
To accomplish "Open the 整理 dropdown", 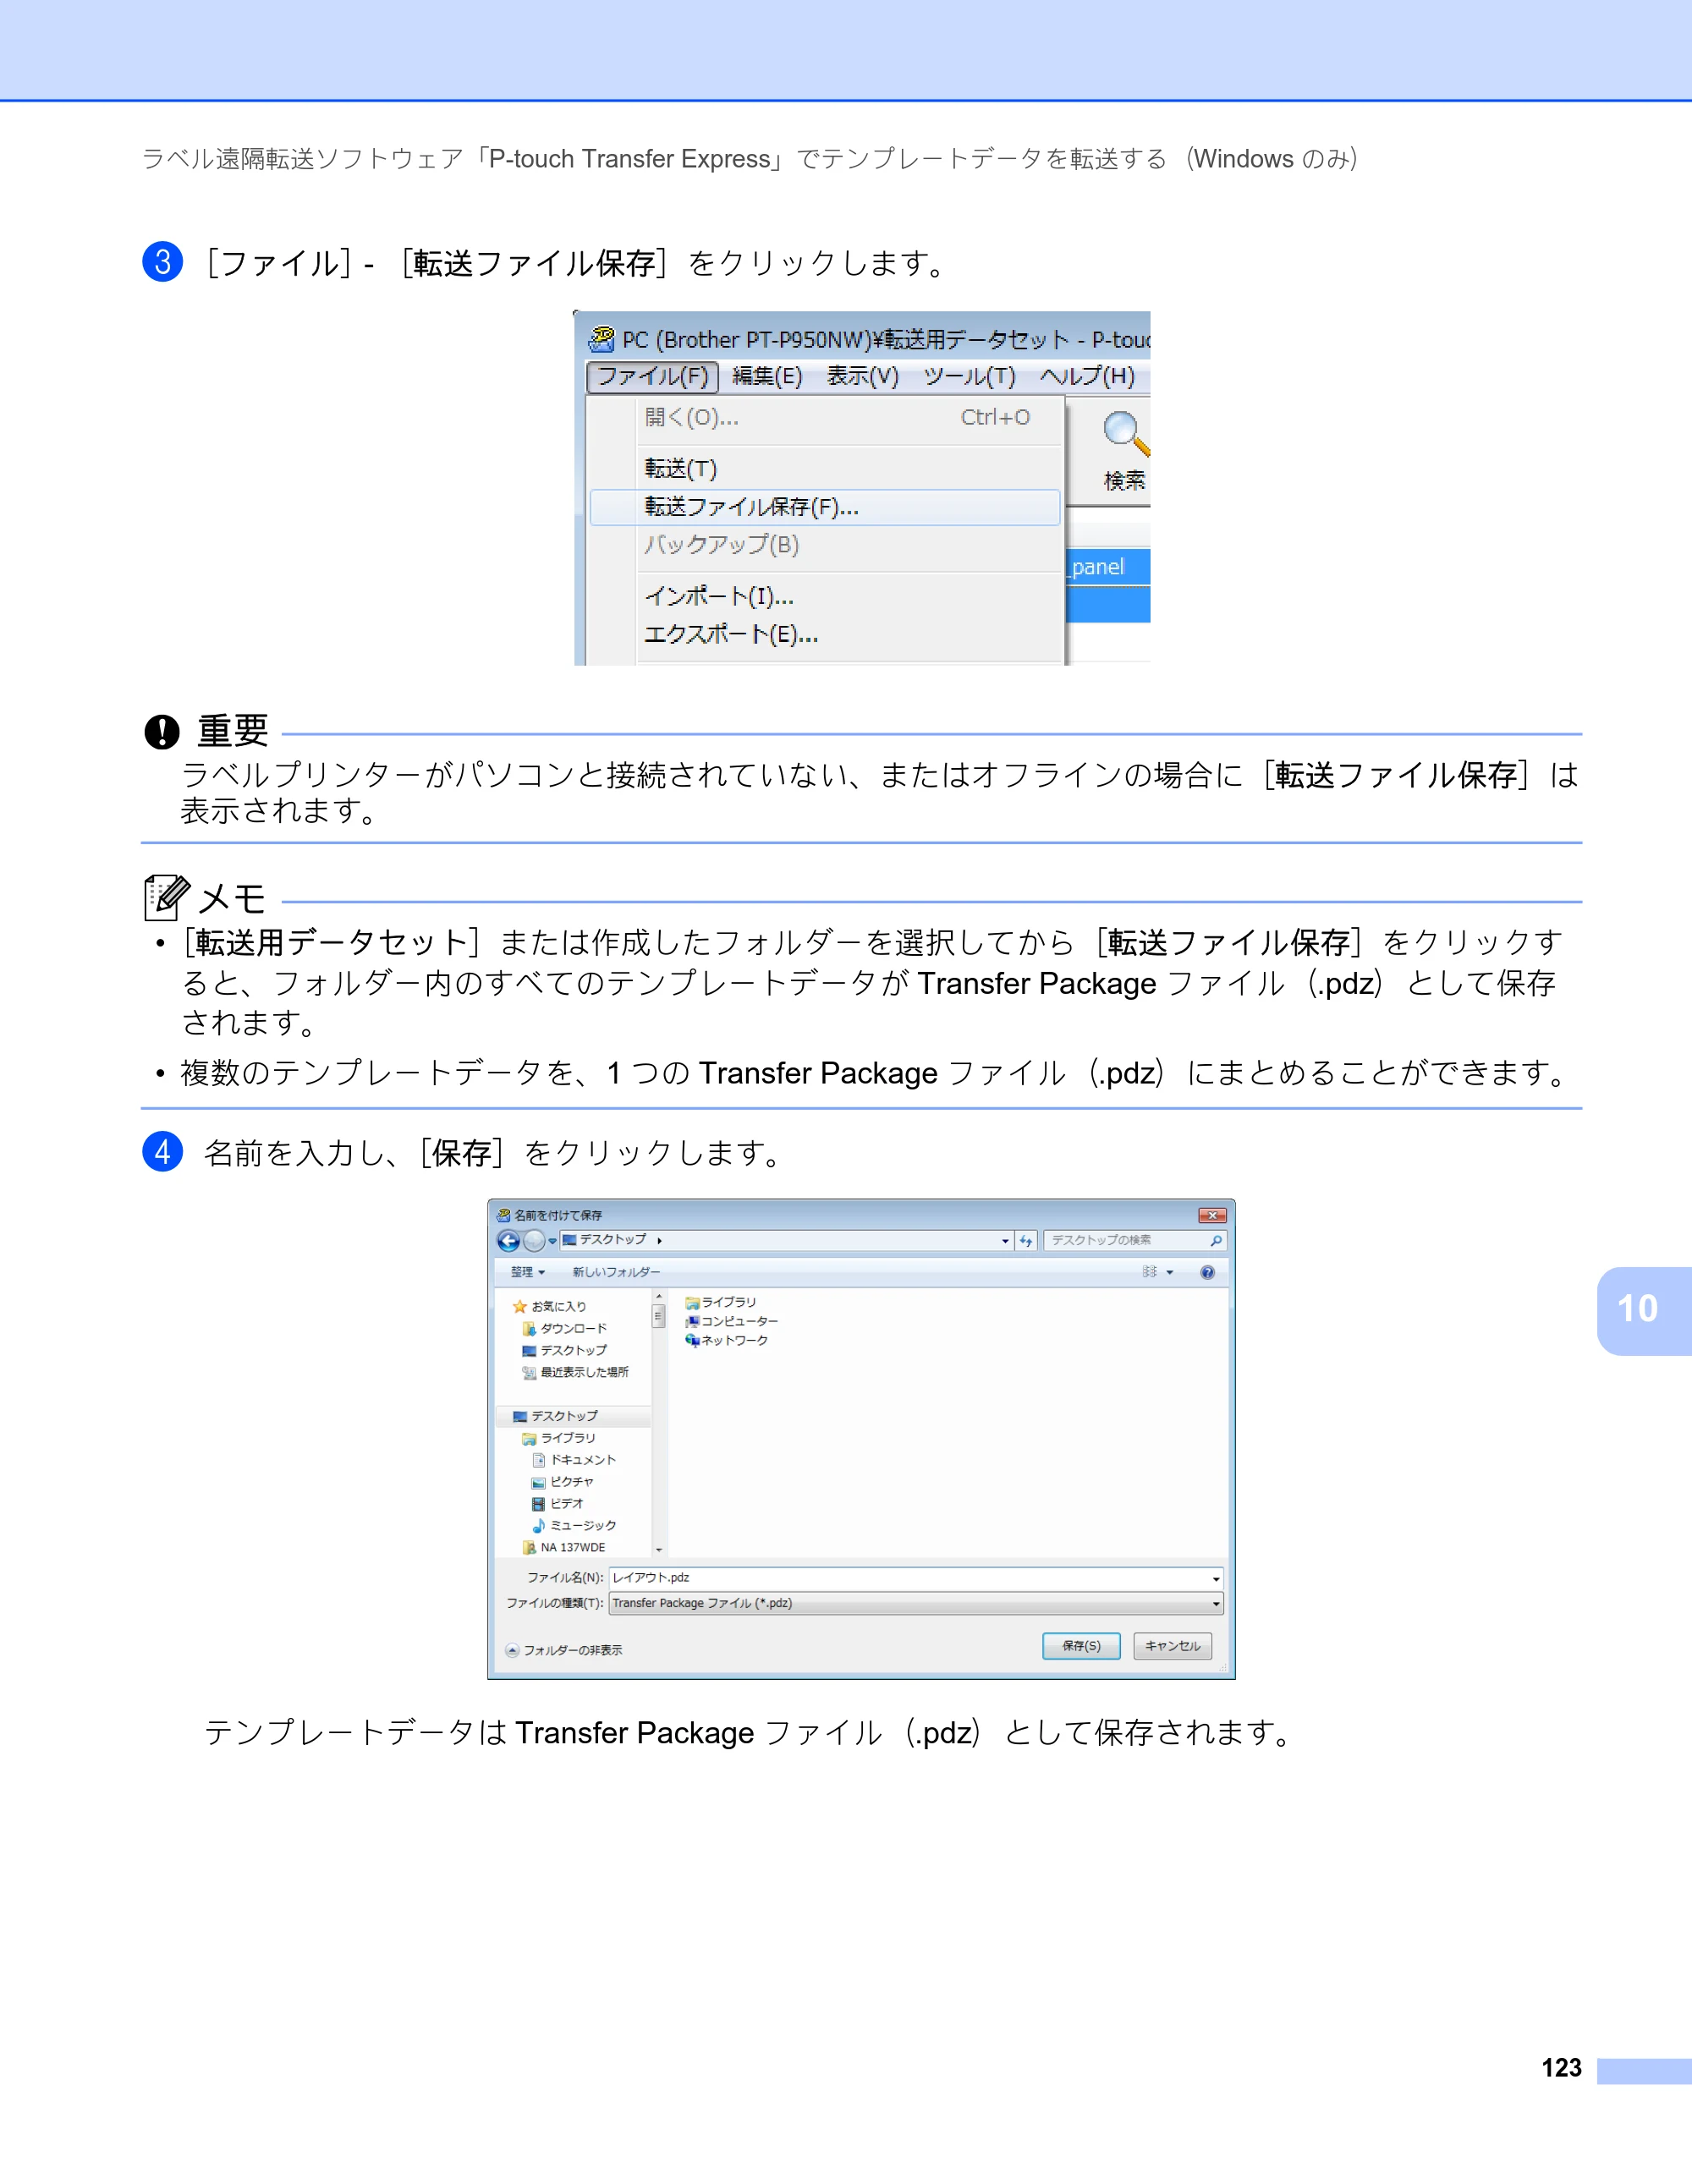I will 527,1272.
